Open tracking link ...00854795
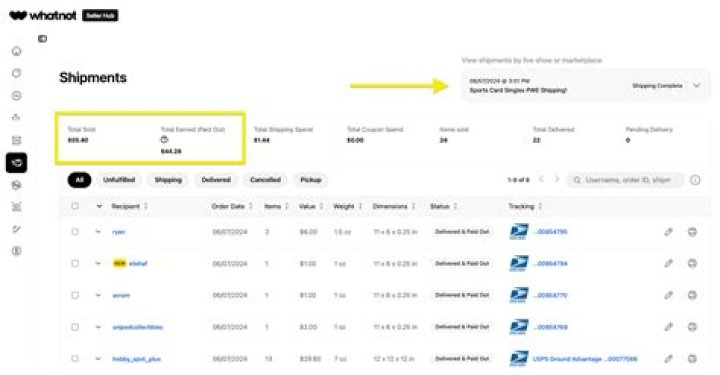 coord(550,232)
